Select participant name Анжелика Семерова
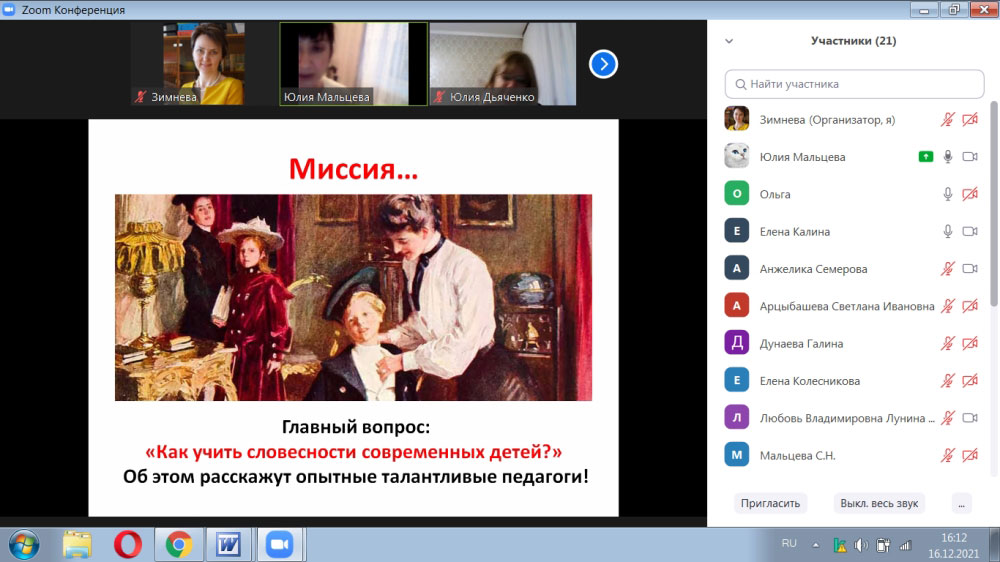Image resolution: width=1000 pixels, height=562 pixels. click(813, 269)
